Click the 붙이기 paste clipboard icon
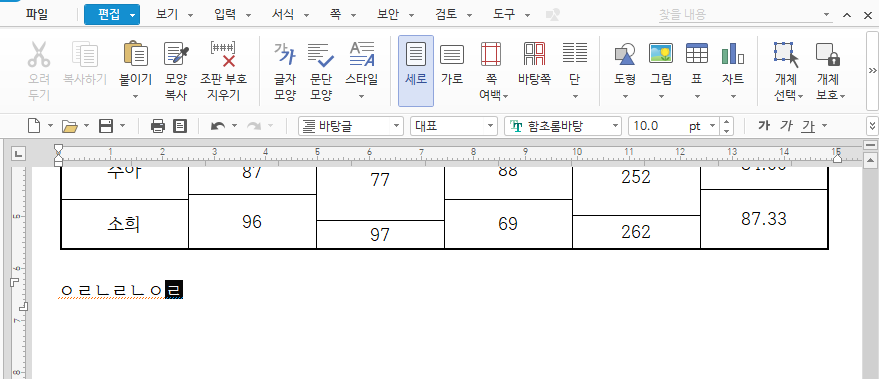 (x=136, y=55)
